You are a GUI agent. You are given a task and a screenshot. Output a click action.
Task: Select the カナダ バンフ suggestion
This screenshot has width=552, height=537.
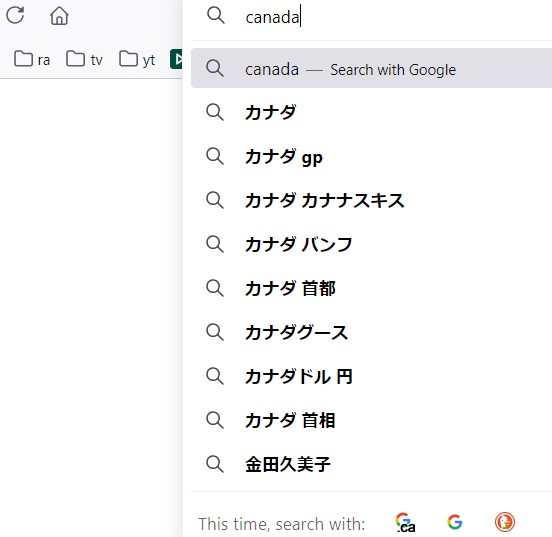click(371, 244)
